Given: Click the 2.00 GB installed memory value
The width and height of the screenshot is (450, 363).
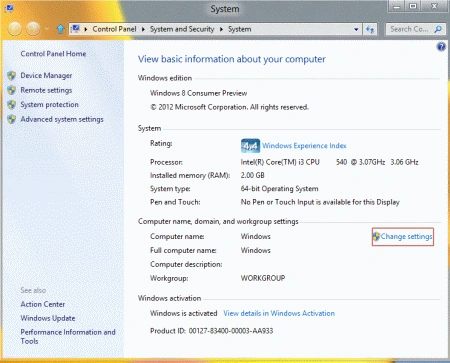Looking at the screenshot, I should click(x=253, y=175).
